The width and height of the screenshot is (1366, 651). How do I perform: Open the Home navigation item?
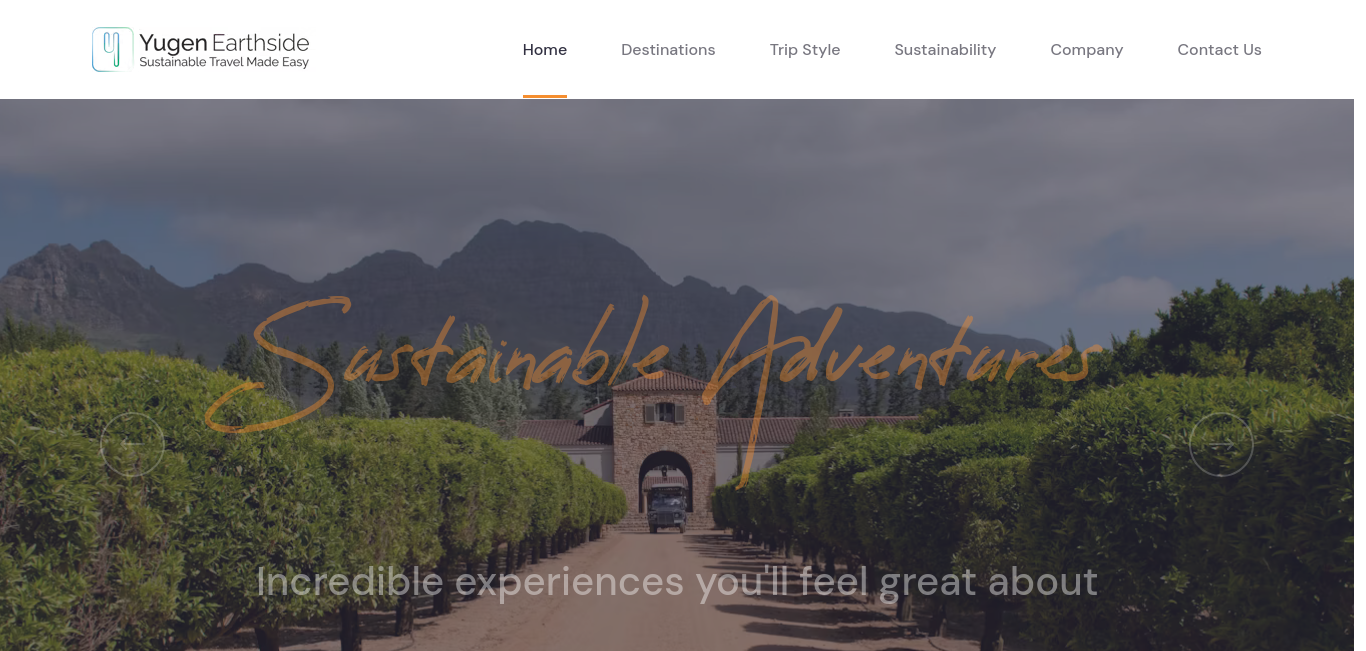tap(545, 50)
